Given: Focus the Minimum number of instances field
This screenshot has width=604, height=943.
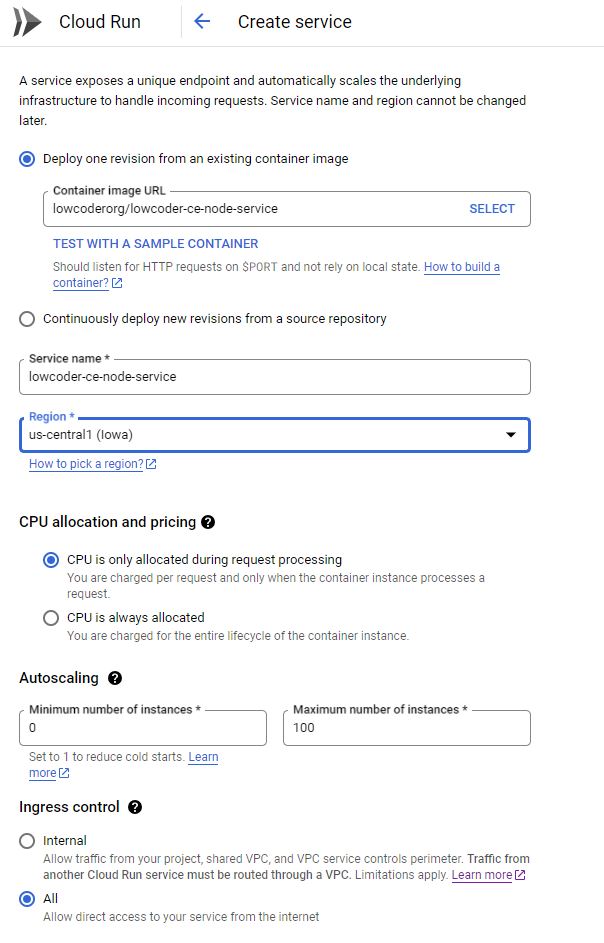Looking at the screenshot, I should coord(143,728).
